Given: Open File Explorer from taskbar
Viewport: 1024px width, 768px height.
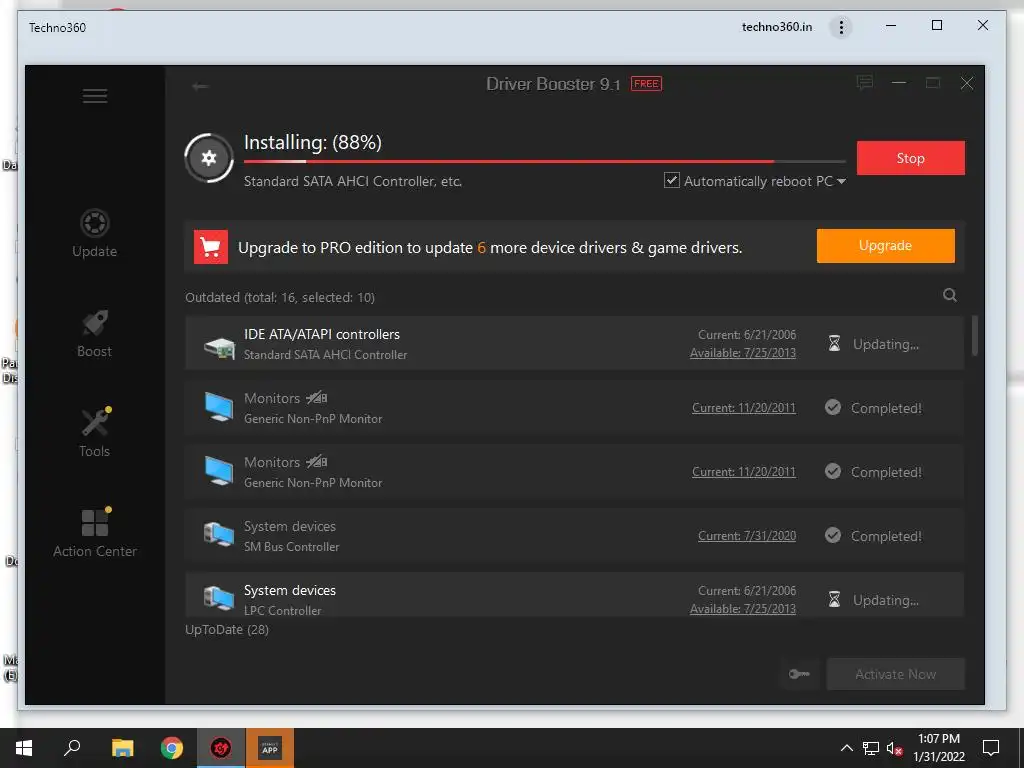Looking at the screenshot, I should [122, 748].
